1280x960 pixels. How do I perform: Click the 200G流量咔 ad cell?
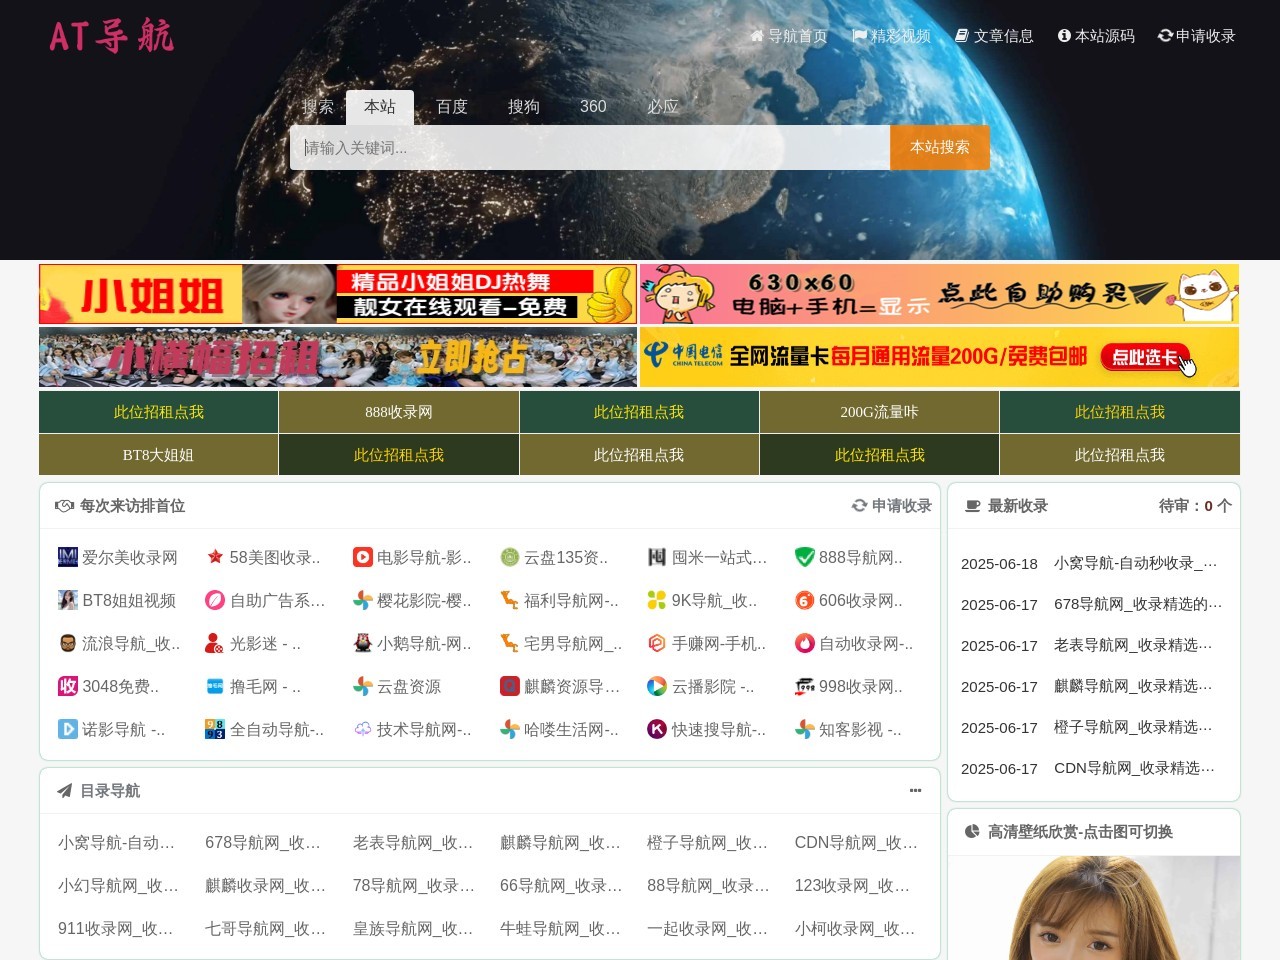click(x=879, y=412)
